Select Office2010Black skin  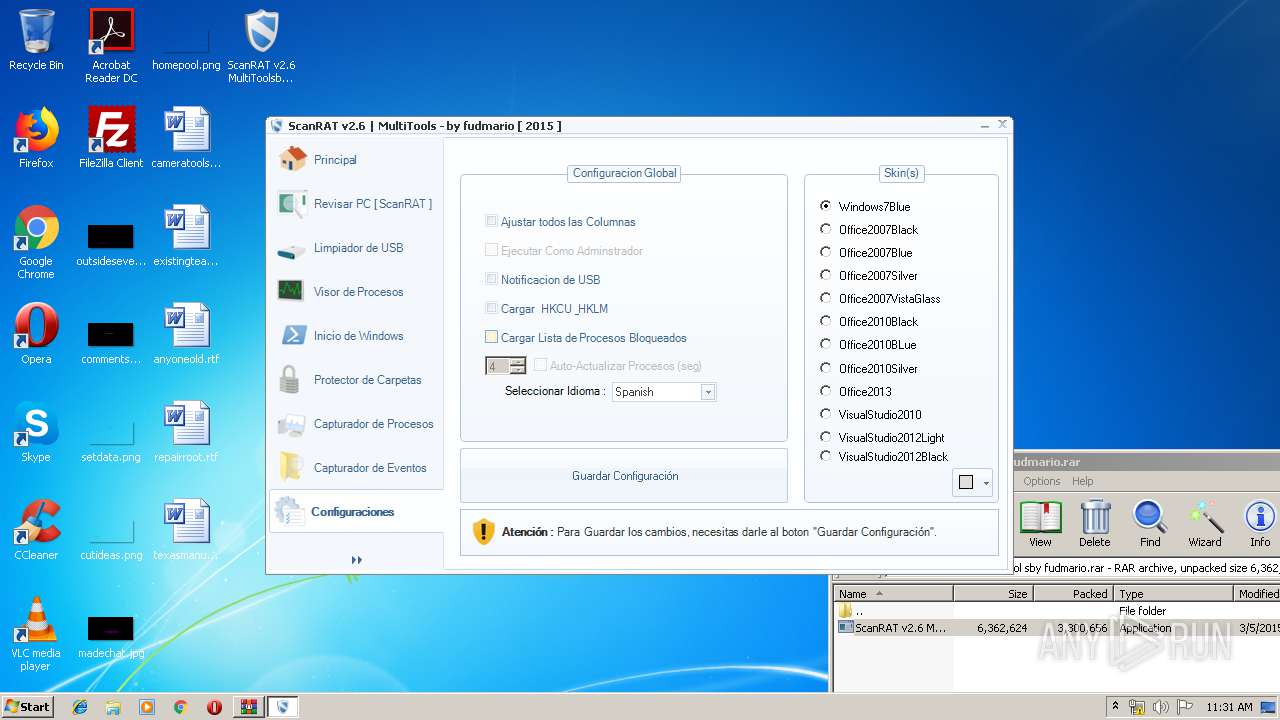pos(825,321)
